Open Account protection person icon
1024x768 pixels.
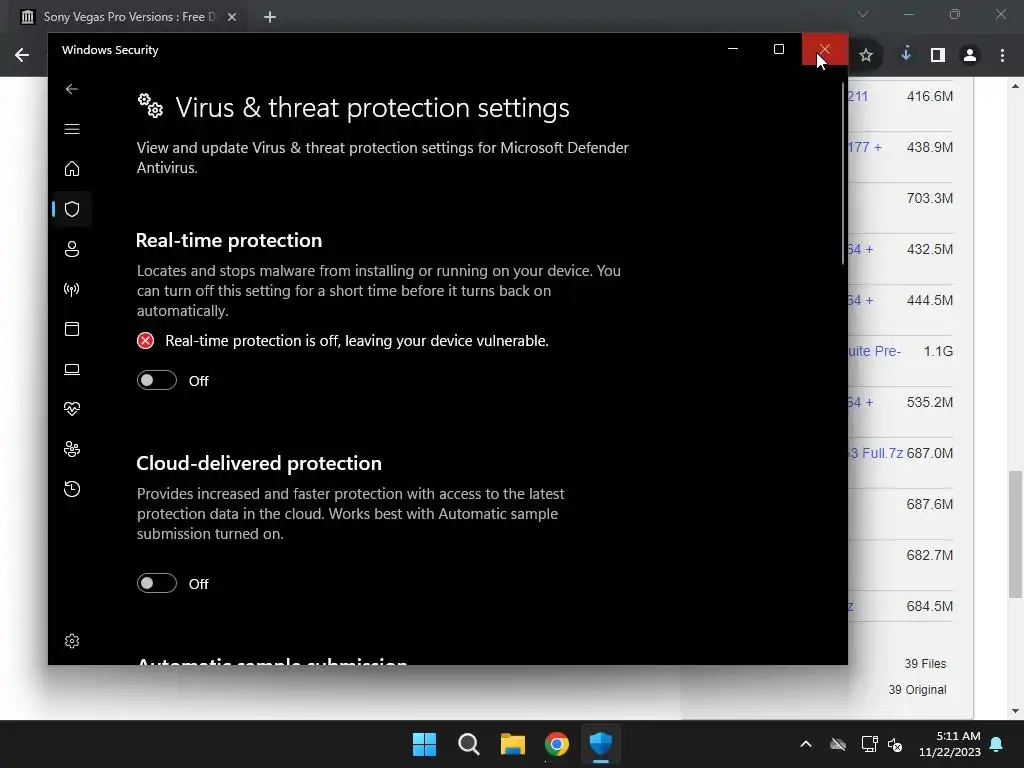tap(72, 249)
